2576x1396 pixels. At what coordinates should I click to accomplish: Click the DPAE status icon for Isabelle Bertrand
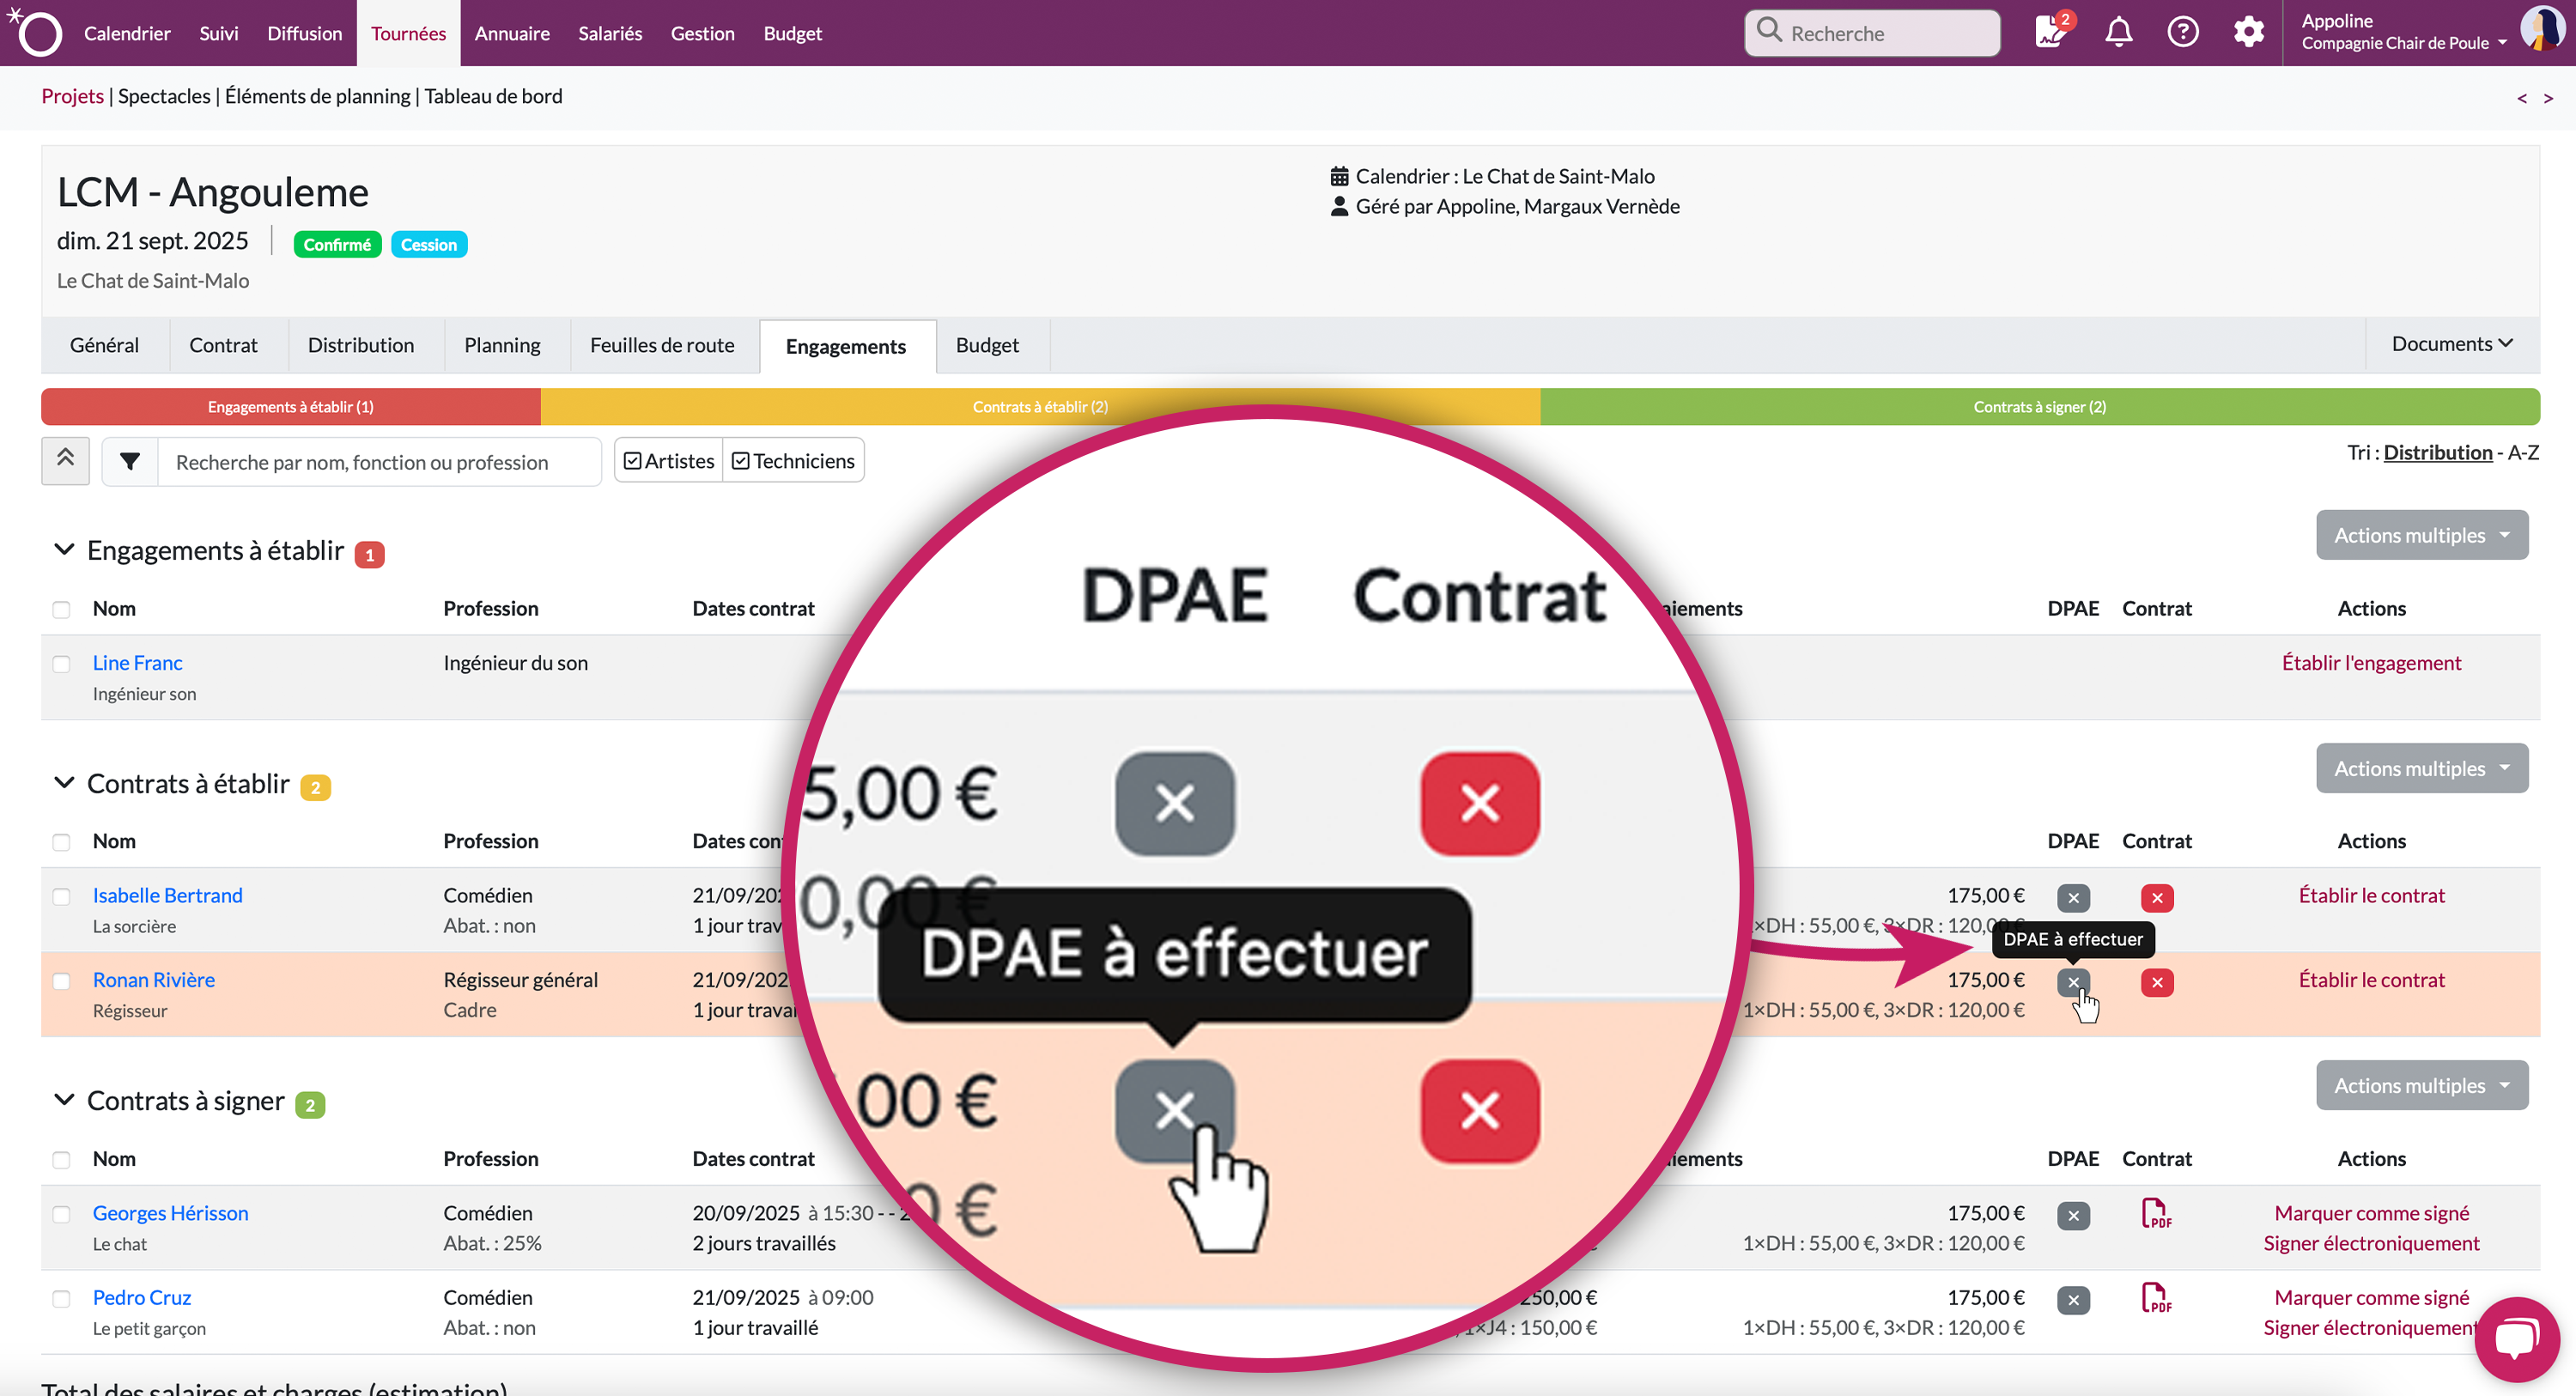click(2073, 897)
